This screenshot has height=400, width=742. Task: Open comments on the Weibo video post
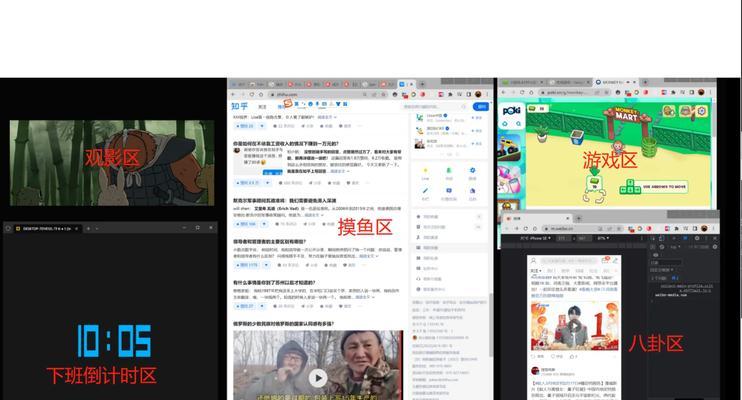click(x=556, y=356)
